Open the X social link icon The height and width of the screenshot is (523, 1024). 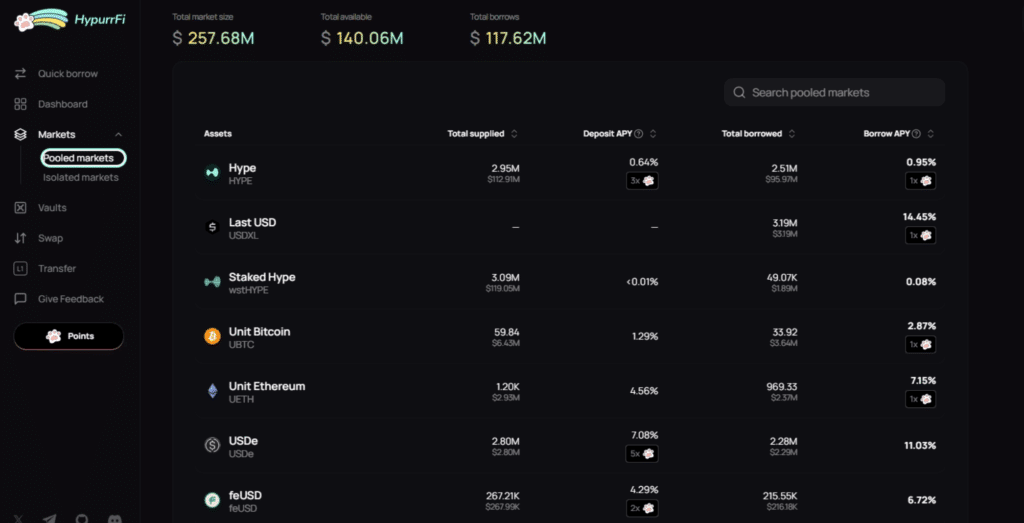click(18, 519)
